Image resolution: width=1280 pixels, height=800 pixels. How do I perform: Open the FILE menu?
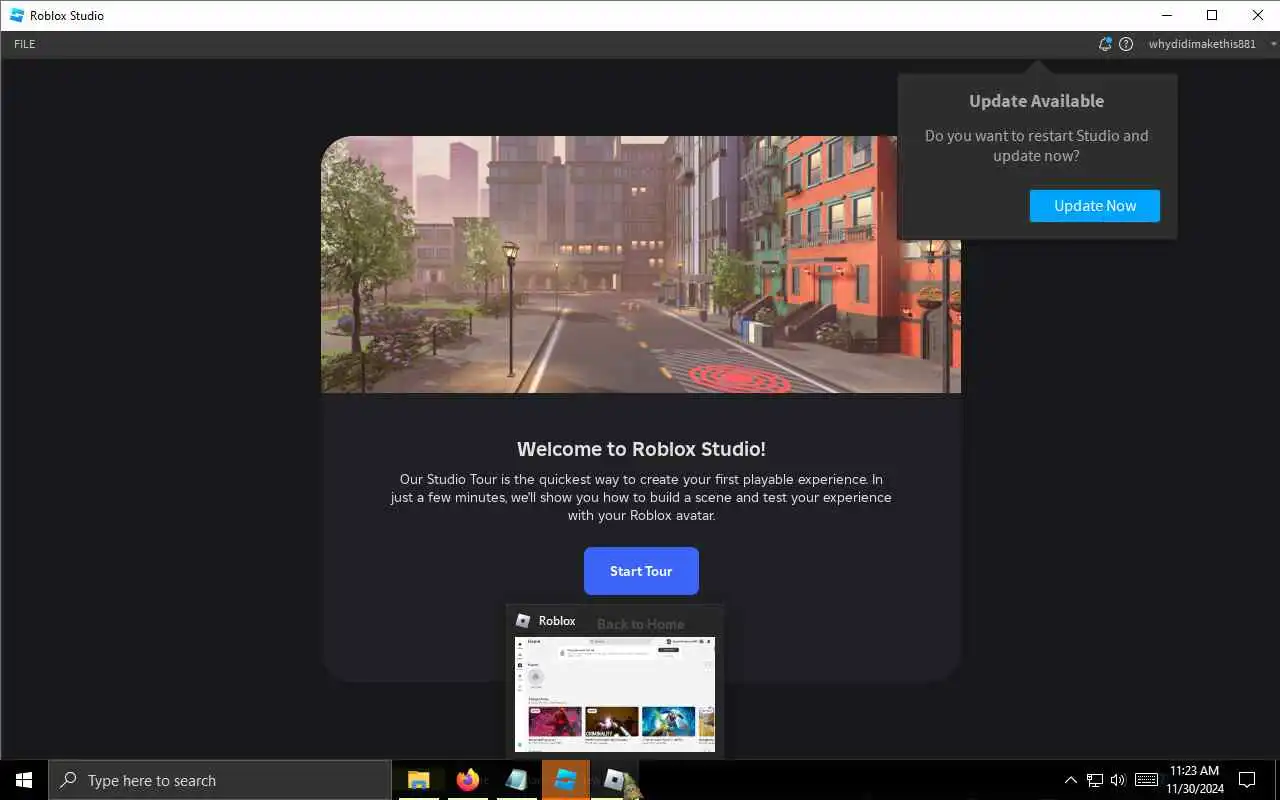coord(25,44)
